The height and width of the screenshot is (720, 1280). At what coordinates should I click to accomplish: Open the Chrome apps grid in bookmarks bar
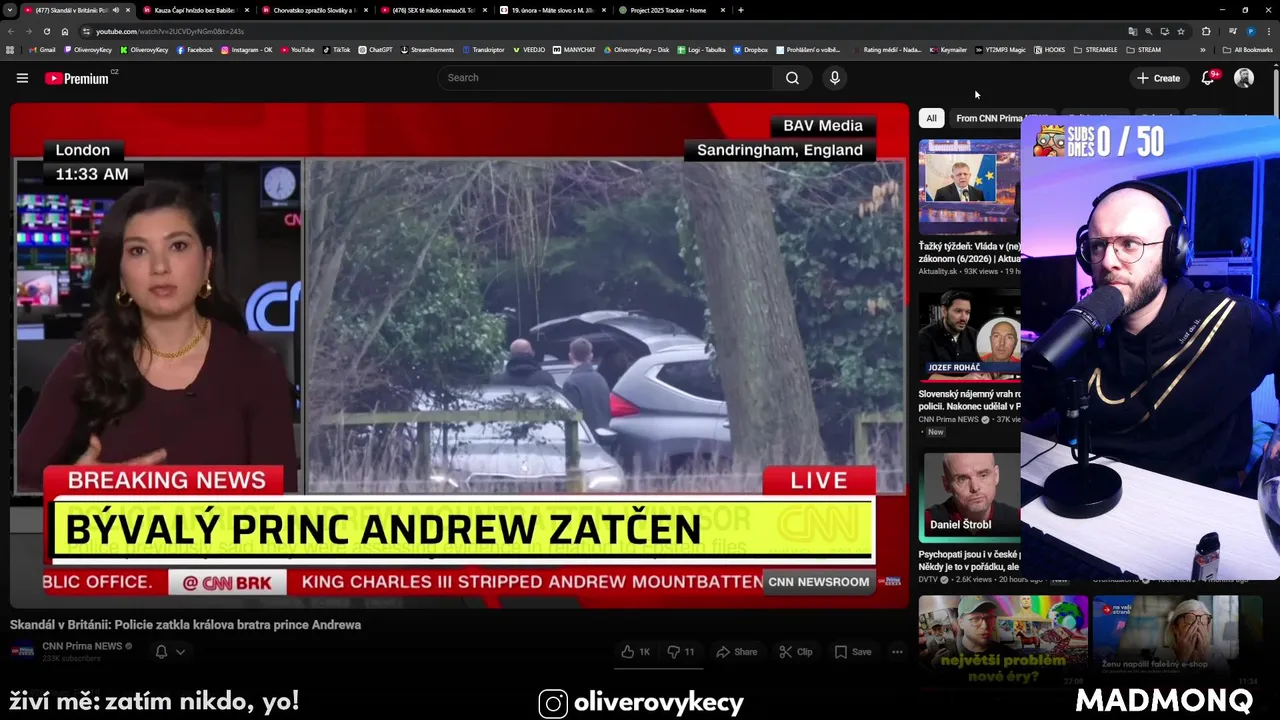tap(10, 50)
